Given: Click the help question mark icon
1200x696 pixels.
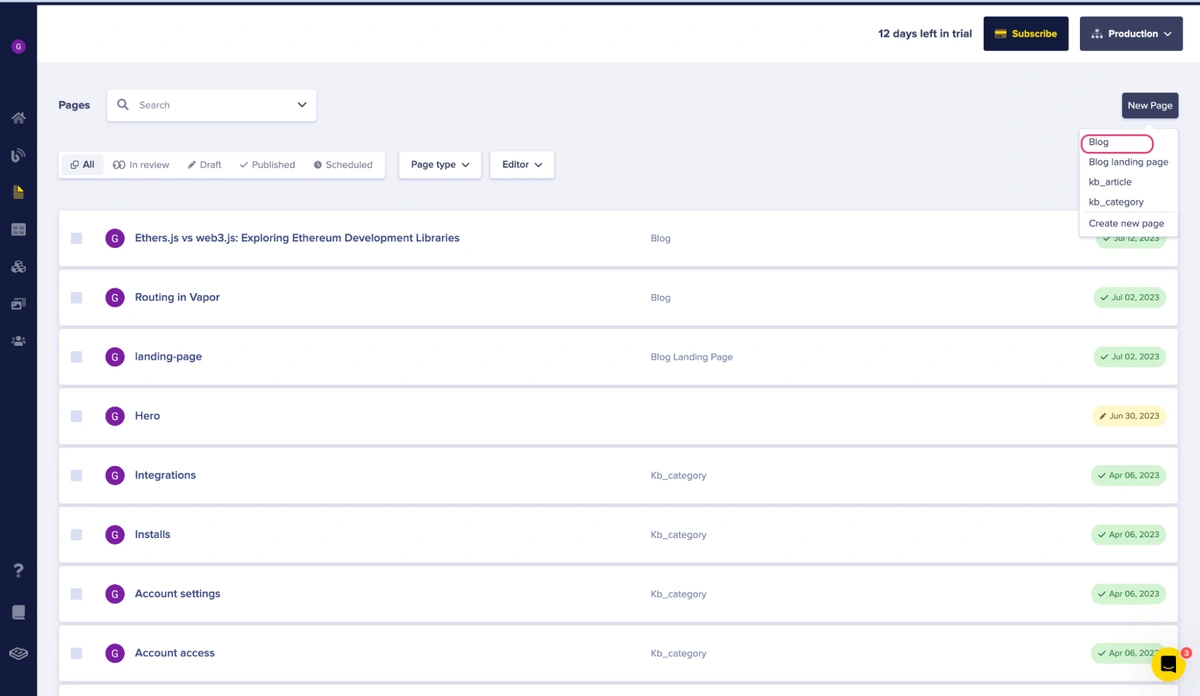Looking at the screenshot, I should click(x=18, y=570).
